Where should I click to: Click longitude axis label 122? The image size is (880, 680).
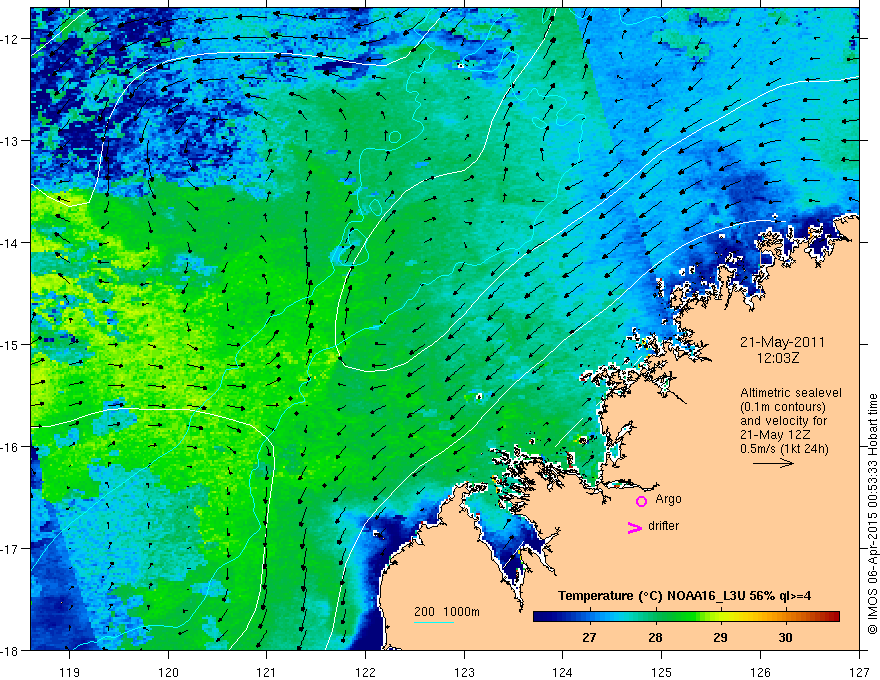365,672
